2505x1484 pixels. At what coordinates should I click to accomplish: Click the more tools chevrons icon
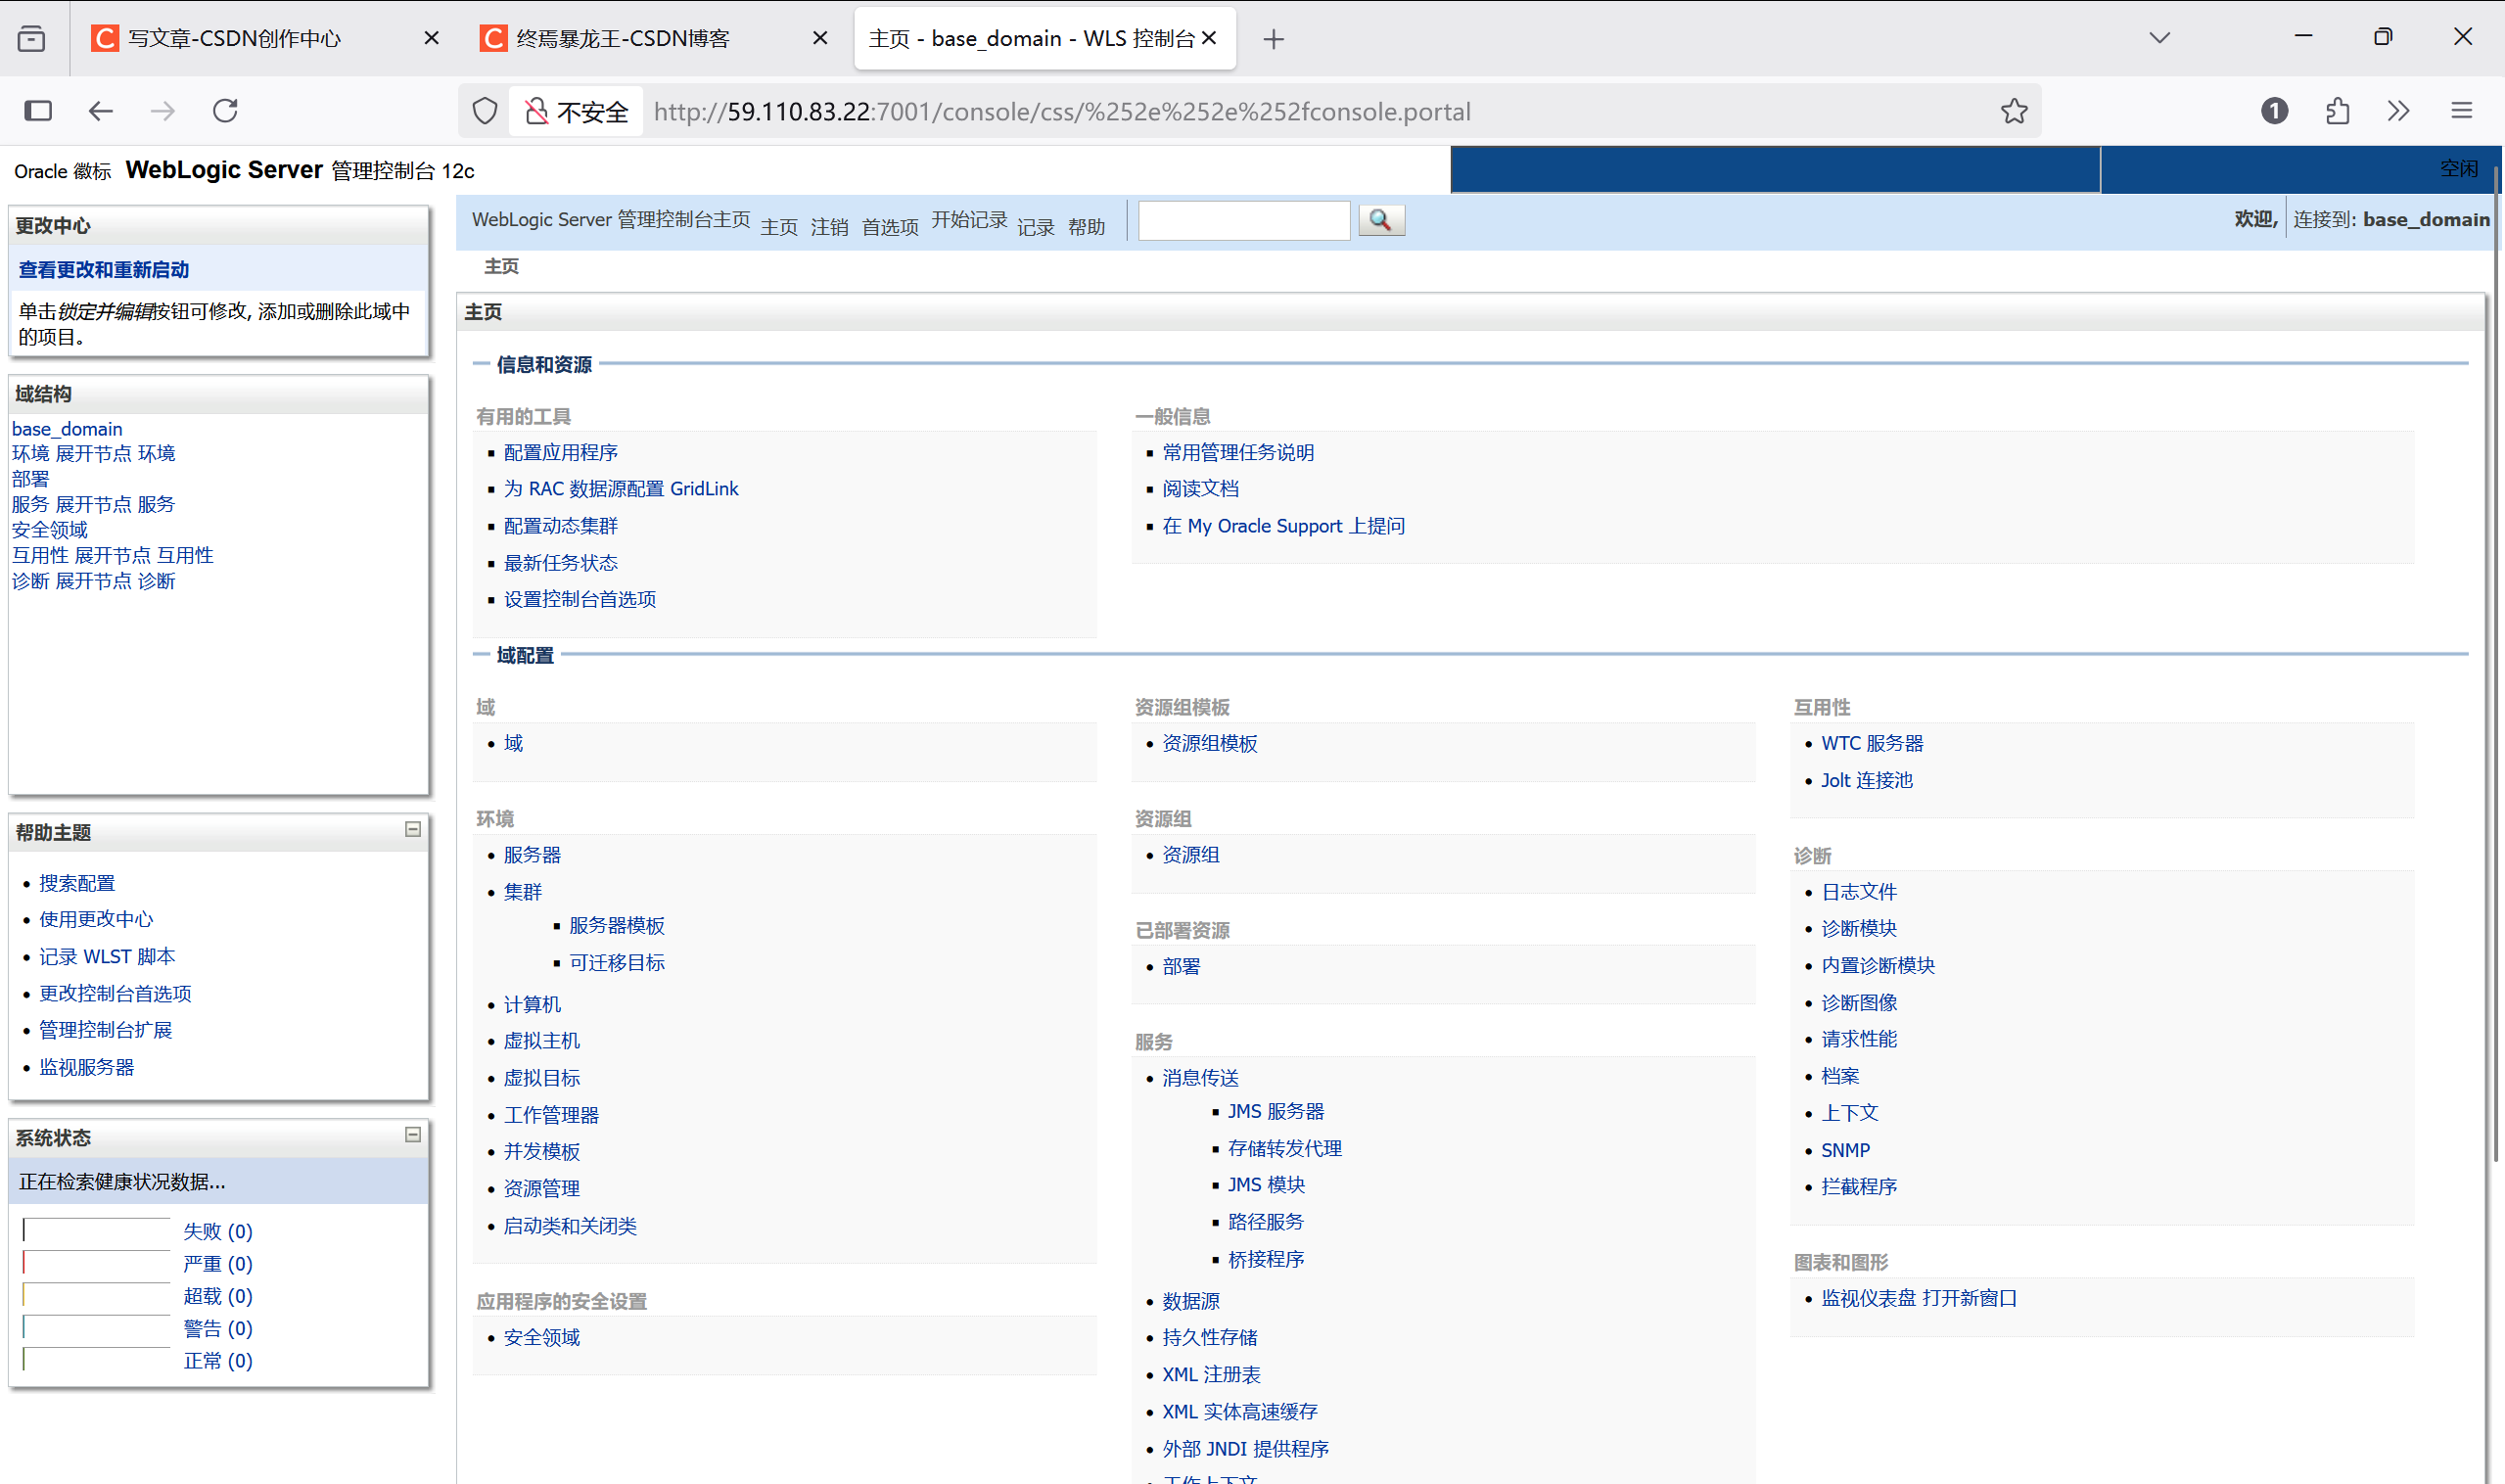tap(2399, 111)
